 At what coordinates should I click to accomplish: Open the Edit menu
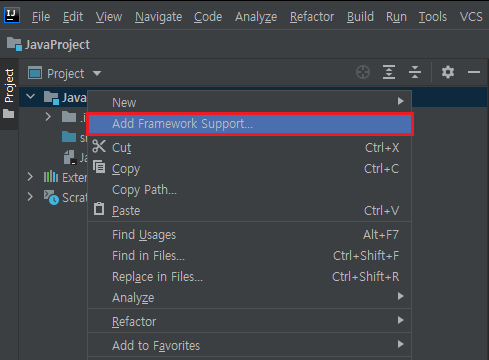73,17
